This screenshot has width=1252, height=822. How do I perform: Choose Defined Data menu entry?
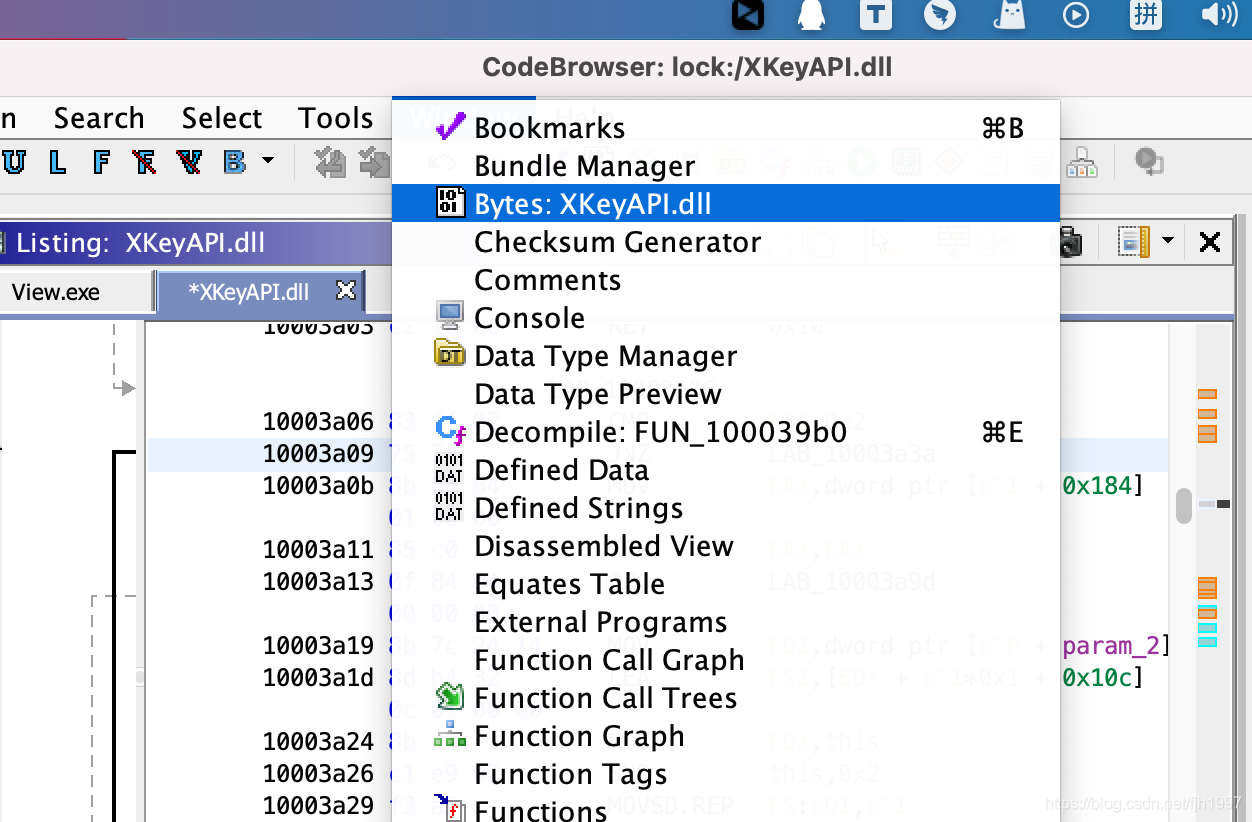click(x=725, y=470)
